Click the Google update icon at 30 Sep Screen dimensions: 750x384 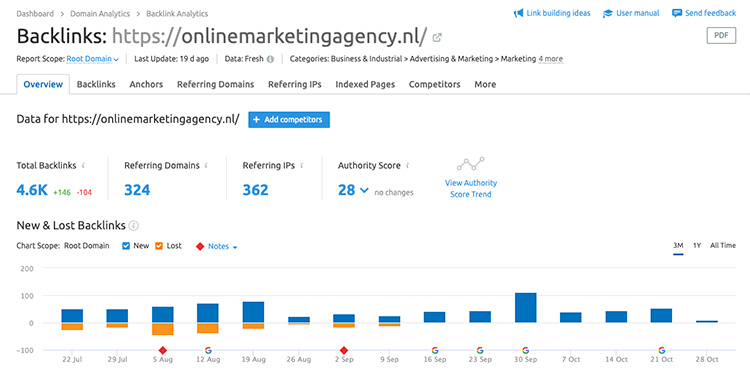coord(525,351)
